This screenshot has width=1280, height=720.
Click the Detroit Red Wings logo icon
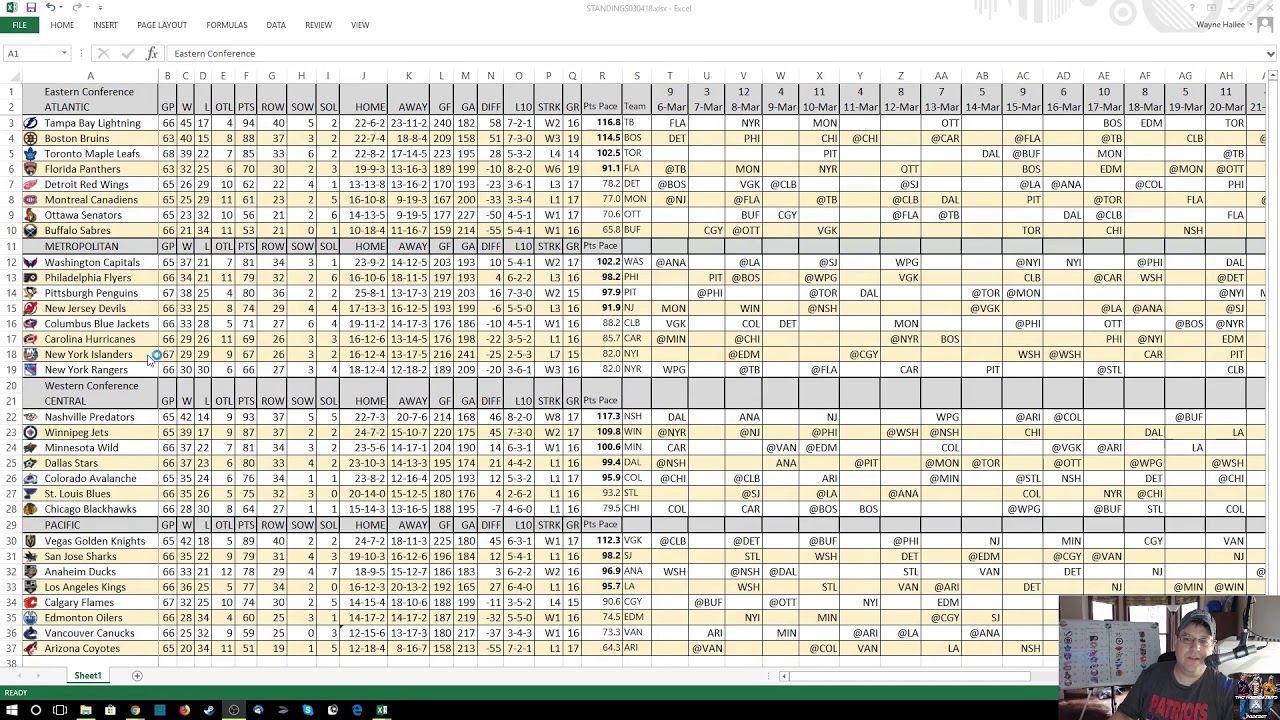coord(31,185)
